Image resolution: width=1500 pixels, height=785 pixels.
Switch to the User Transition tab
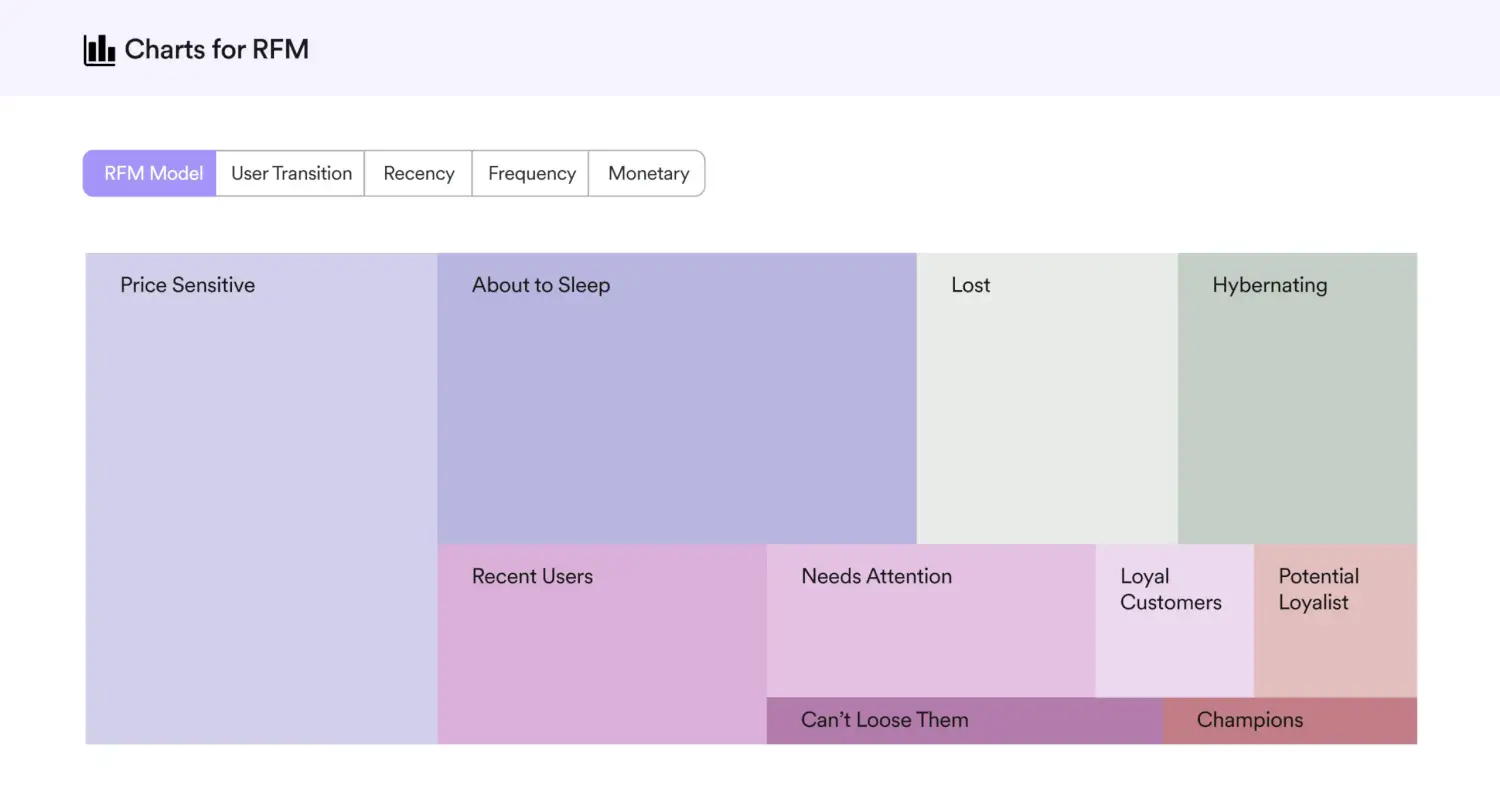[291, 173]
